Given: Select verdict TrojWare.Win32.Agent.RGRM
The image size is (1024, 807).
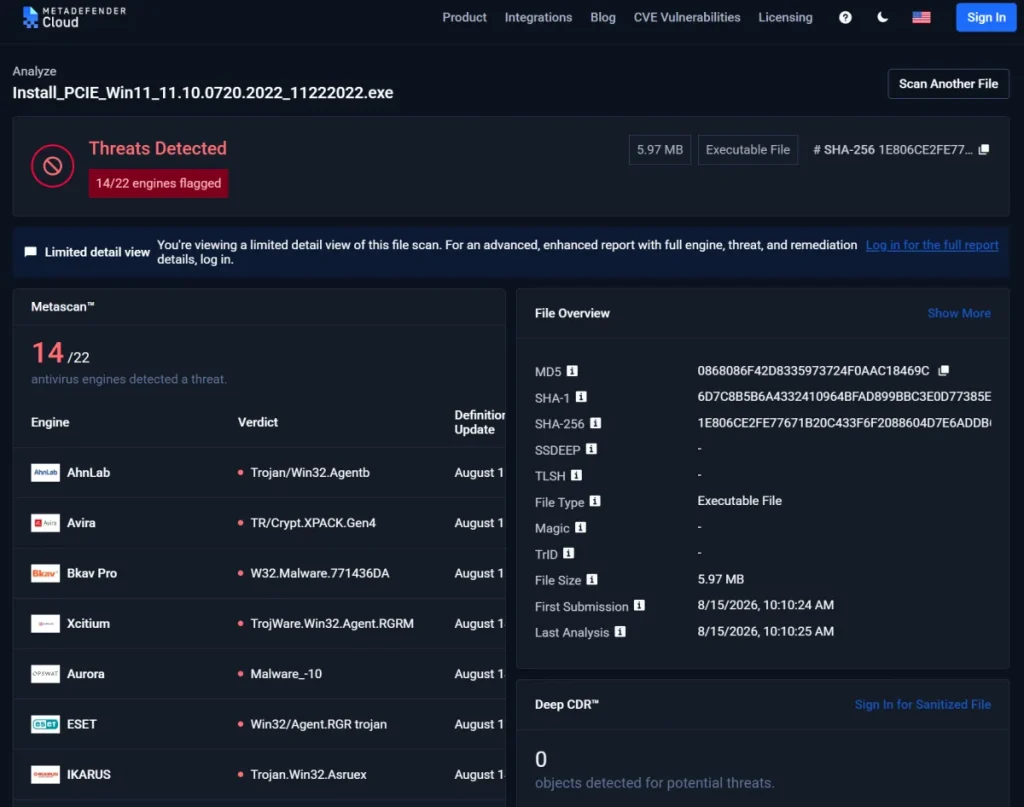Looking at the screenshot, I should 332,624.
